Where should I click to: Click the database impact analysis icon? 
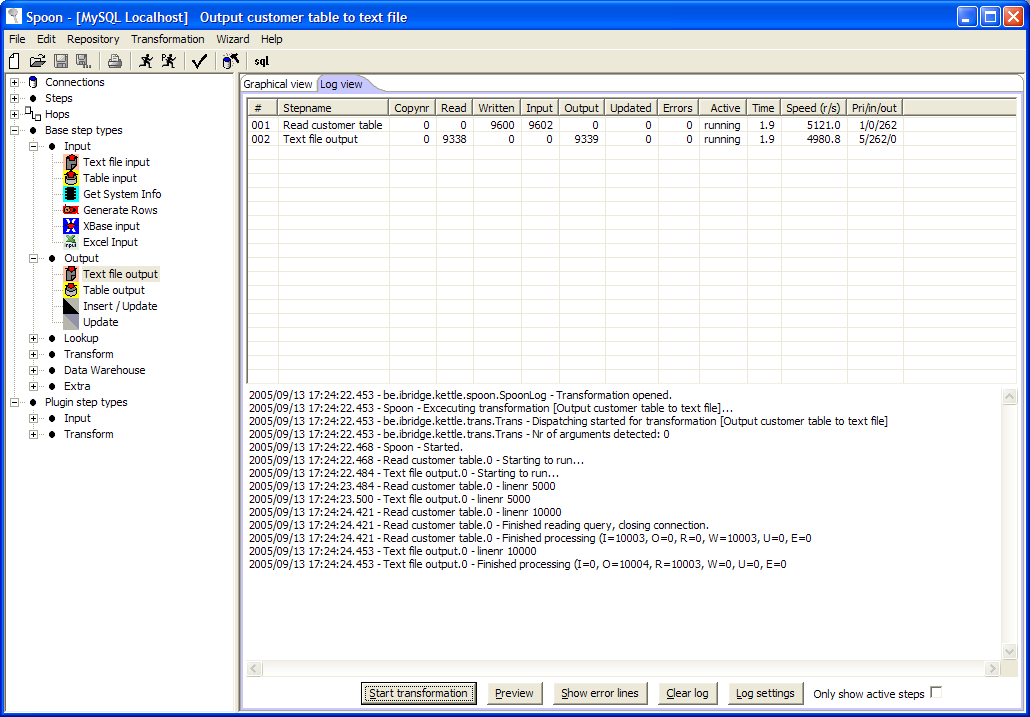230,61
